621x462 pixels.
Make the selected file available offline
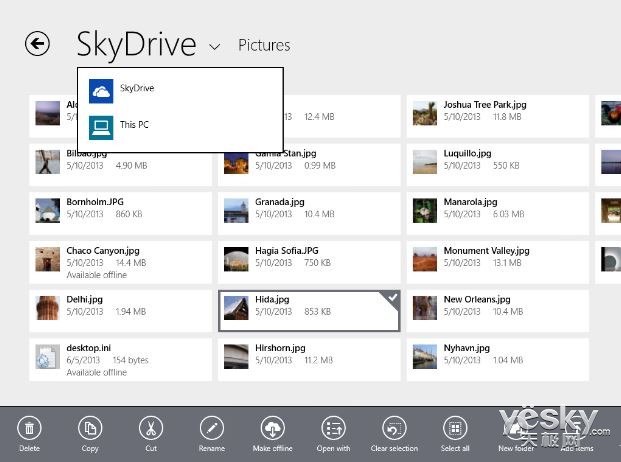click(x=272, y=433)
